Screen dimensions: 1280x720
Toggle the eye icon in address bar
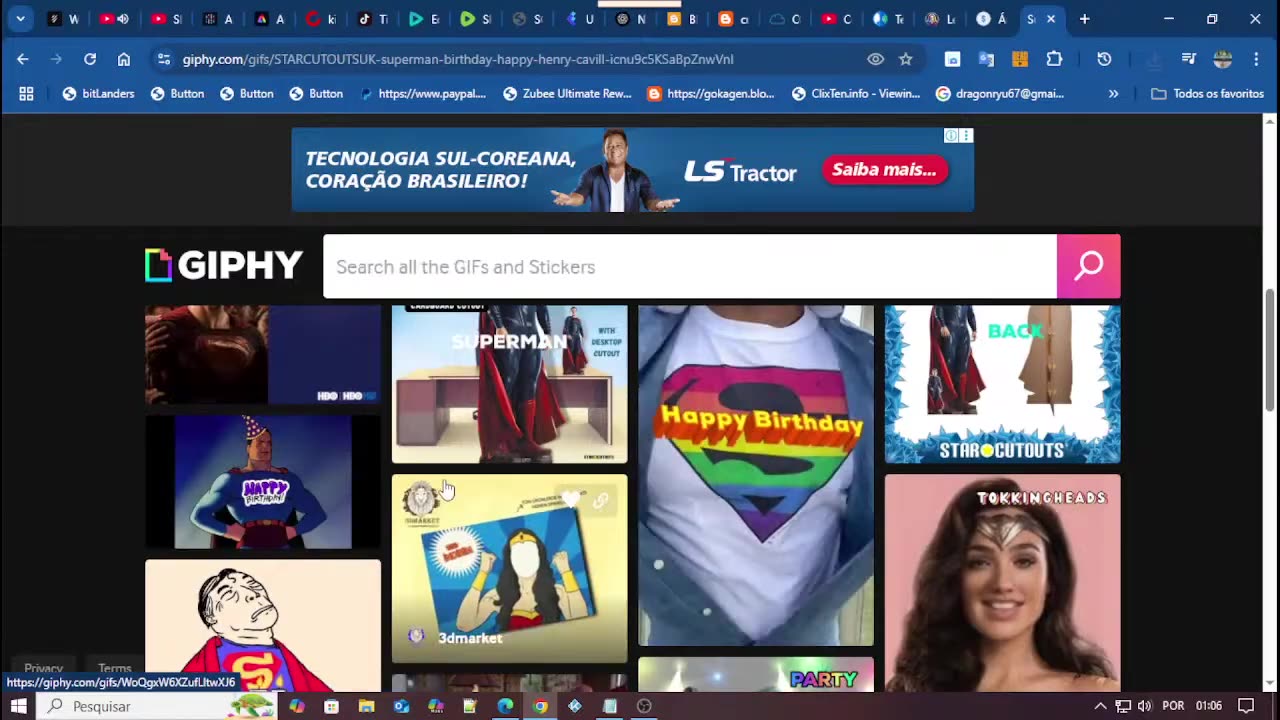tap(875, 59)
